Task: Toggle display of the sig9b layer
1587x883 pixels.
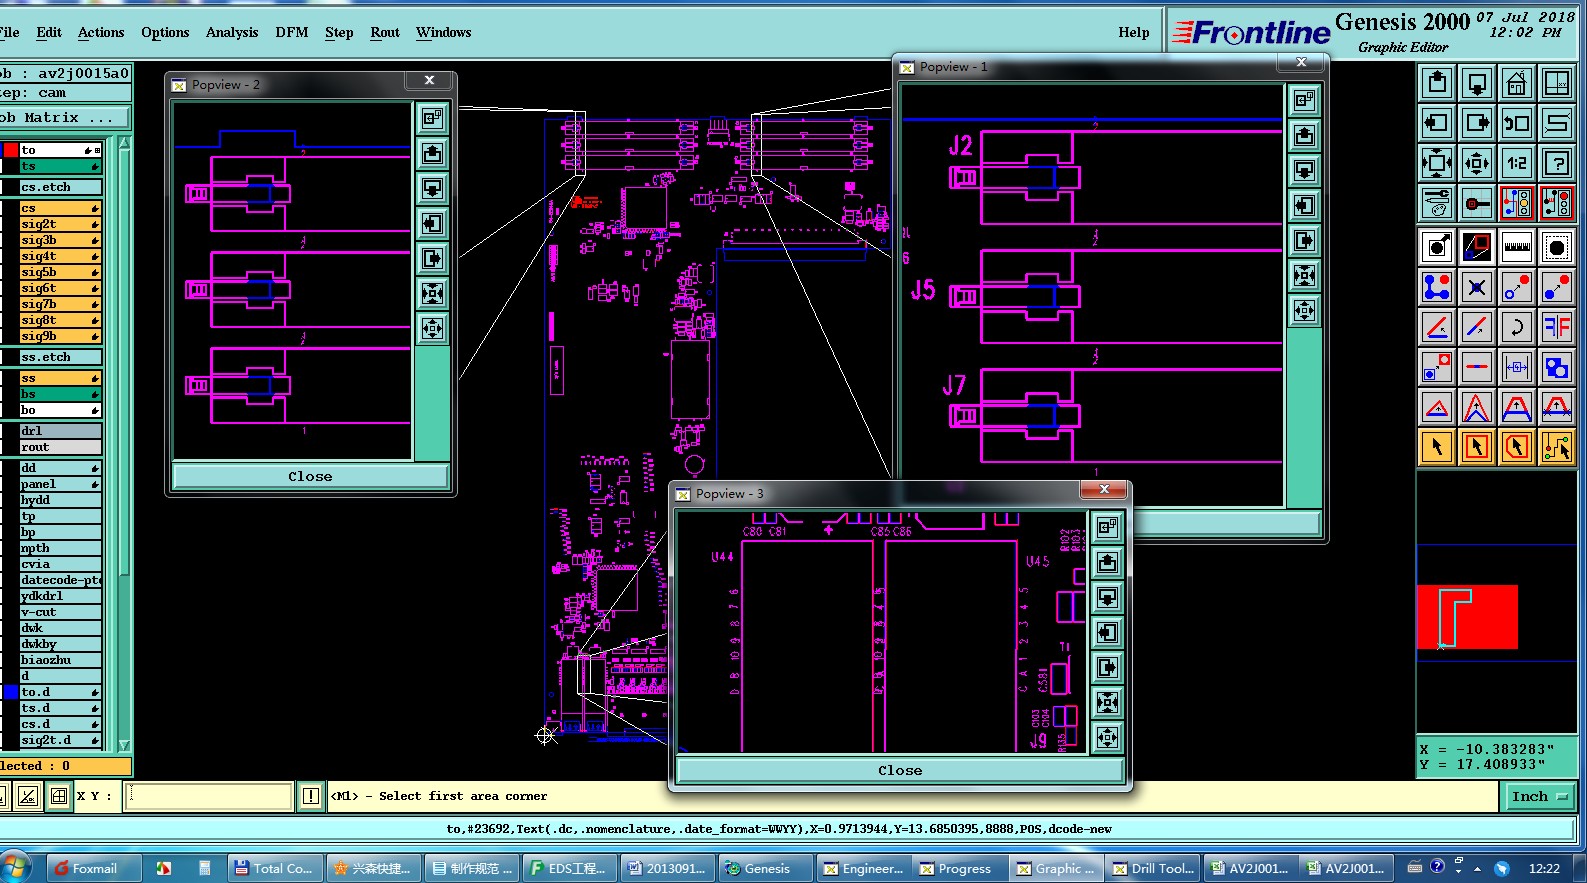Action: click(x=60, y=336)
